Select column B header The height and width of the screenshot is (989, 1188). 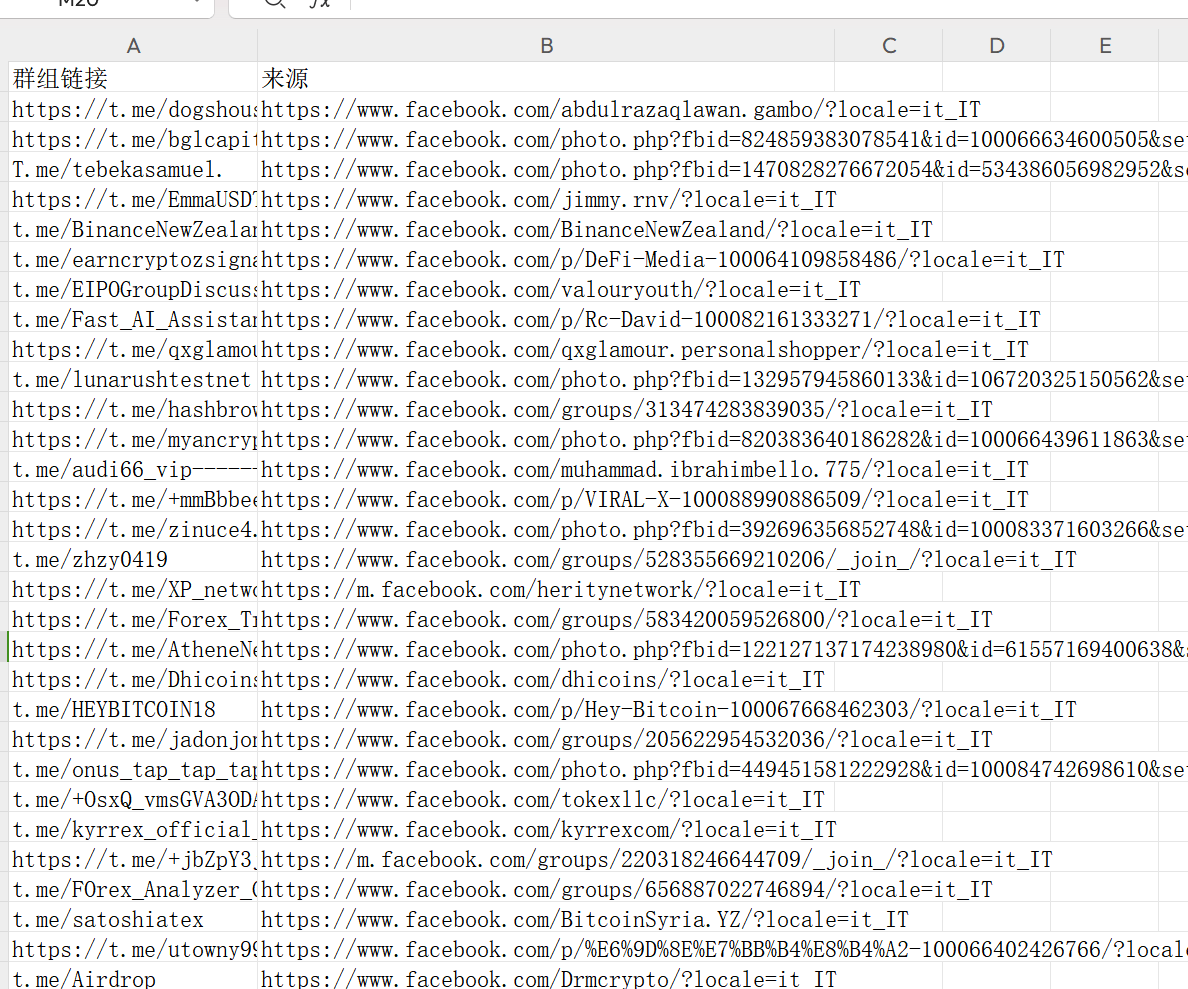pyautogui.click(x=546, y=46)
